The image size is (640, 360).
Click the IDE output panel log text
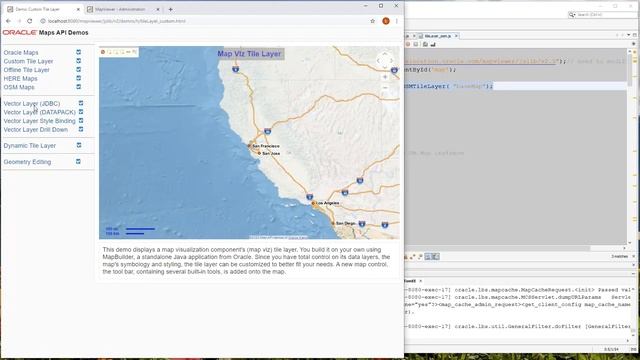pos(518,308)
